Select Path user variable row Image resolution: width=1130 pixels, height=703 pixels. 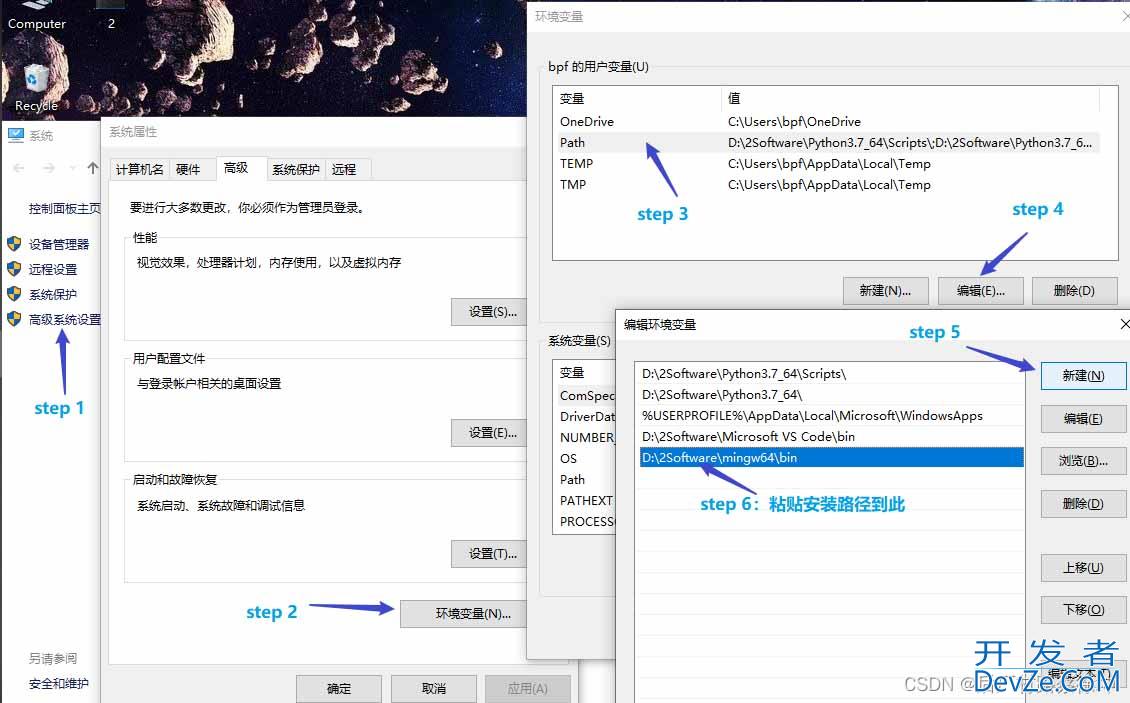point(826,142)
